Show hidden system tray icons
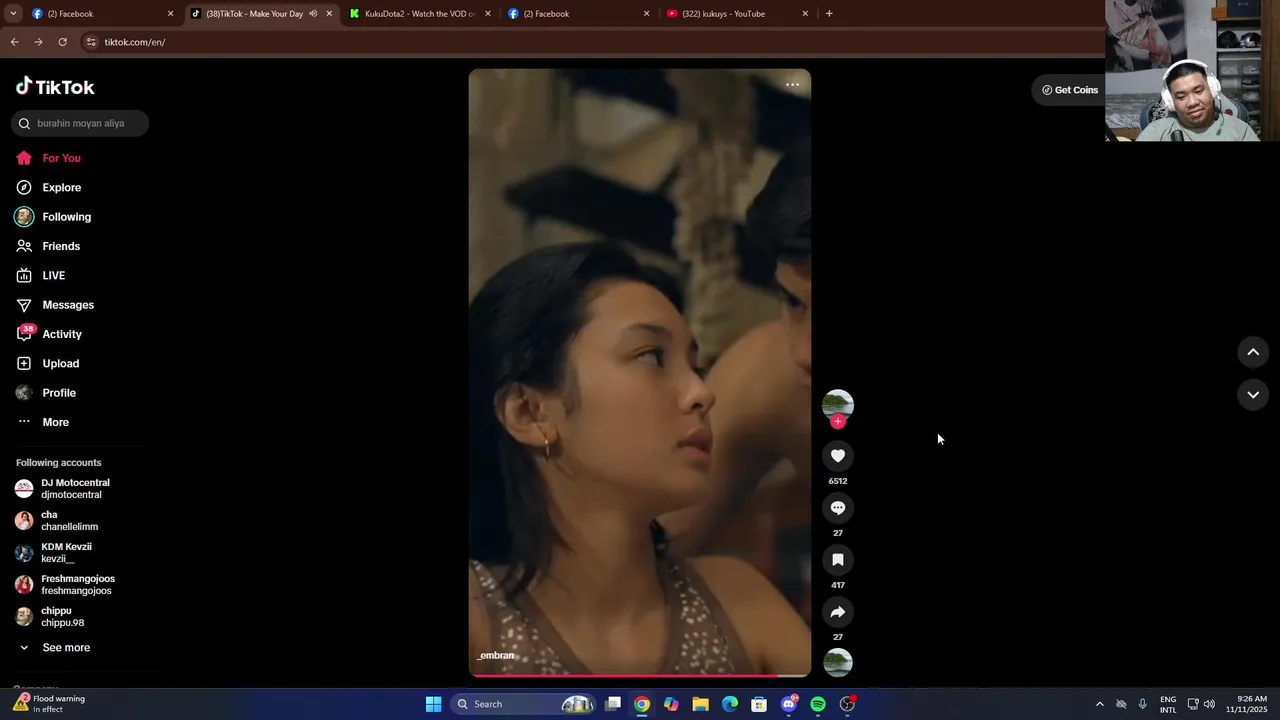 pos(1099,704)
